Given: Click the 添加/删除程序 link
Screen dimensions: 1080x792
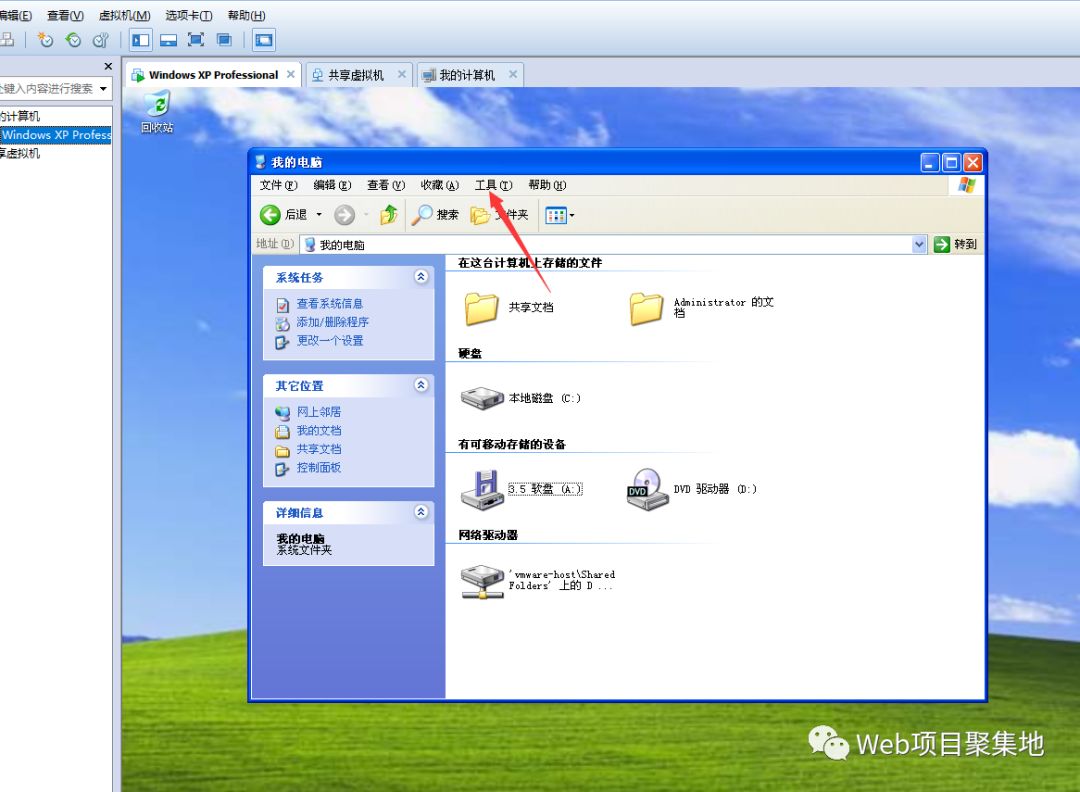Looking at the screenshot, I should [333, 322].
